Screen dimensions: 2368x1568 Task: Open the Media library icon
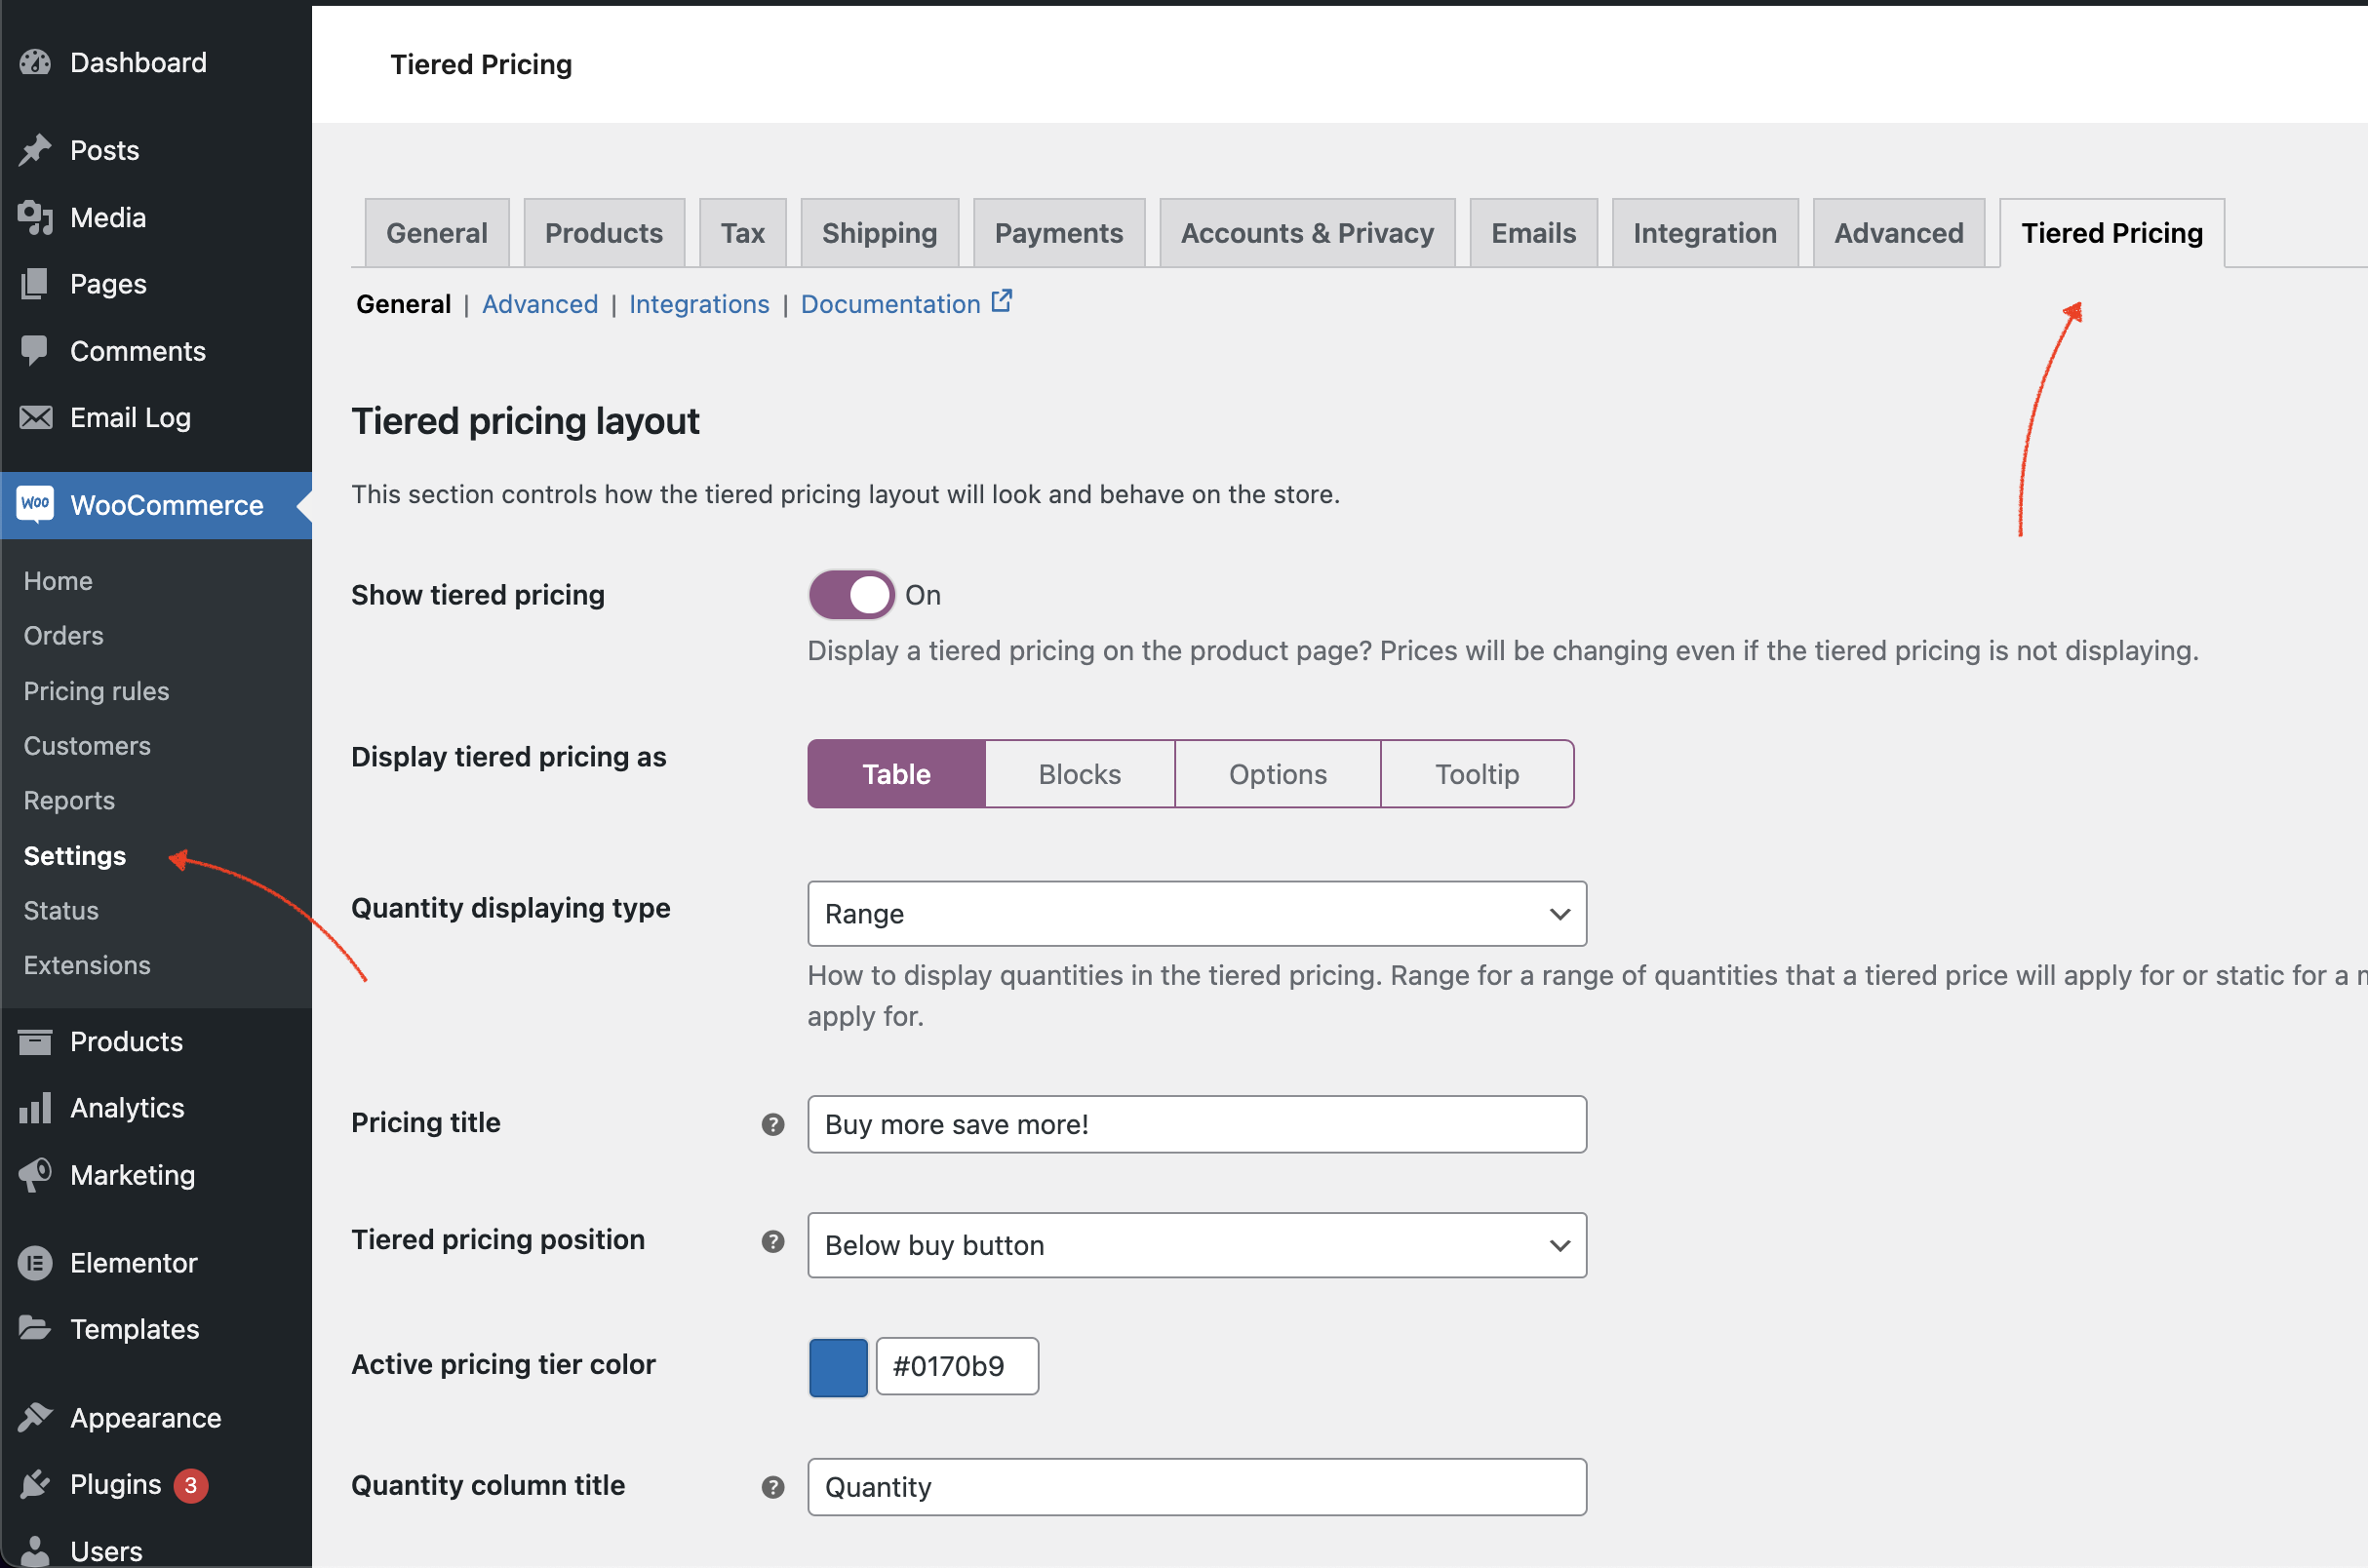[x=35, y=217]
